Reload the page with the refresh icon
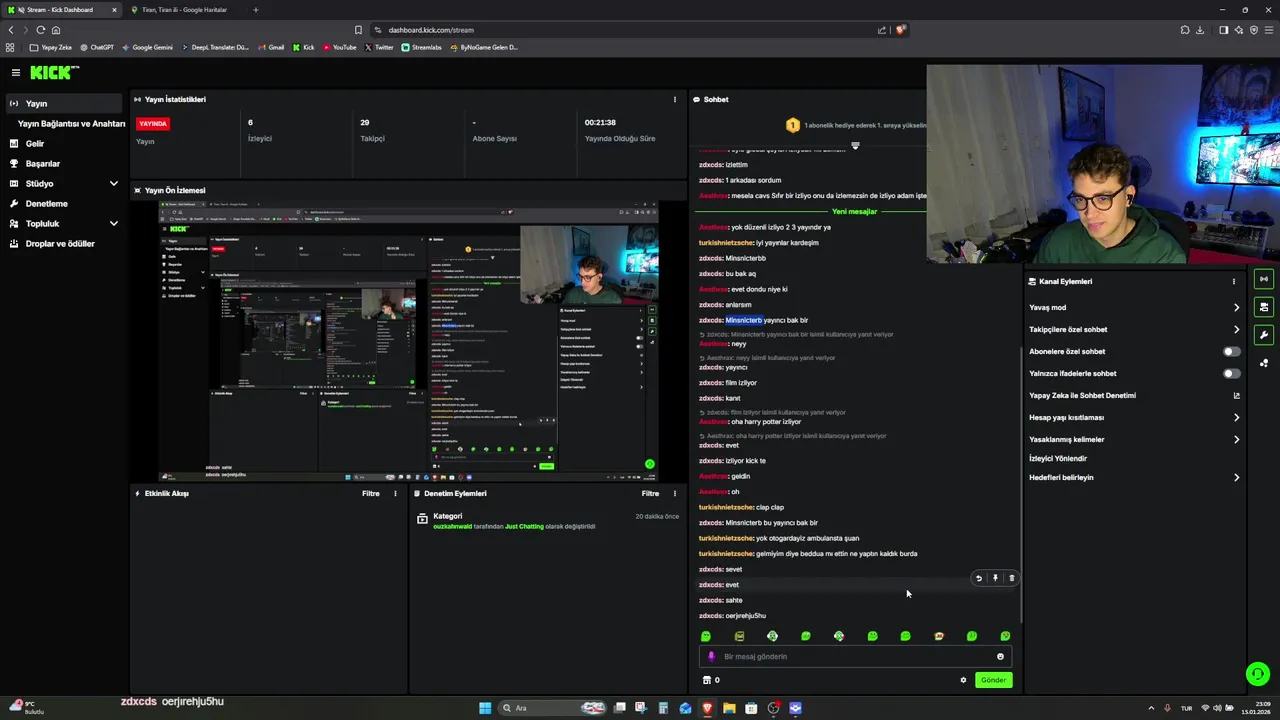 (40, 30)
